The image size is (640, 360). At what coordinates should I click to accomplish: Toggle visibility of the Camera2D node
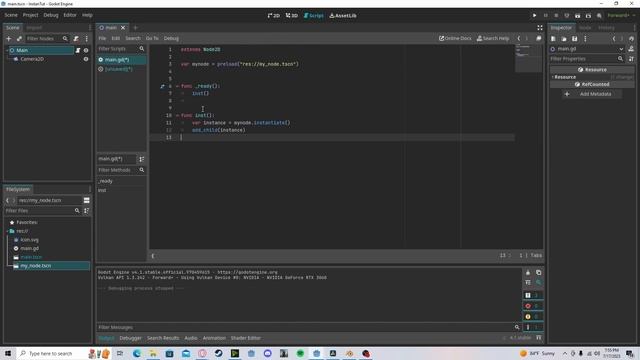86,59
